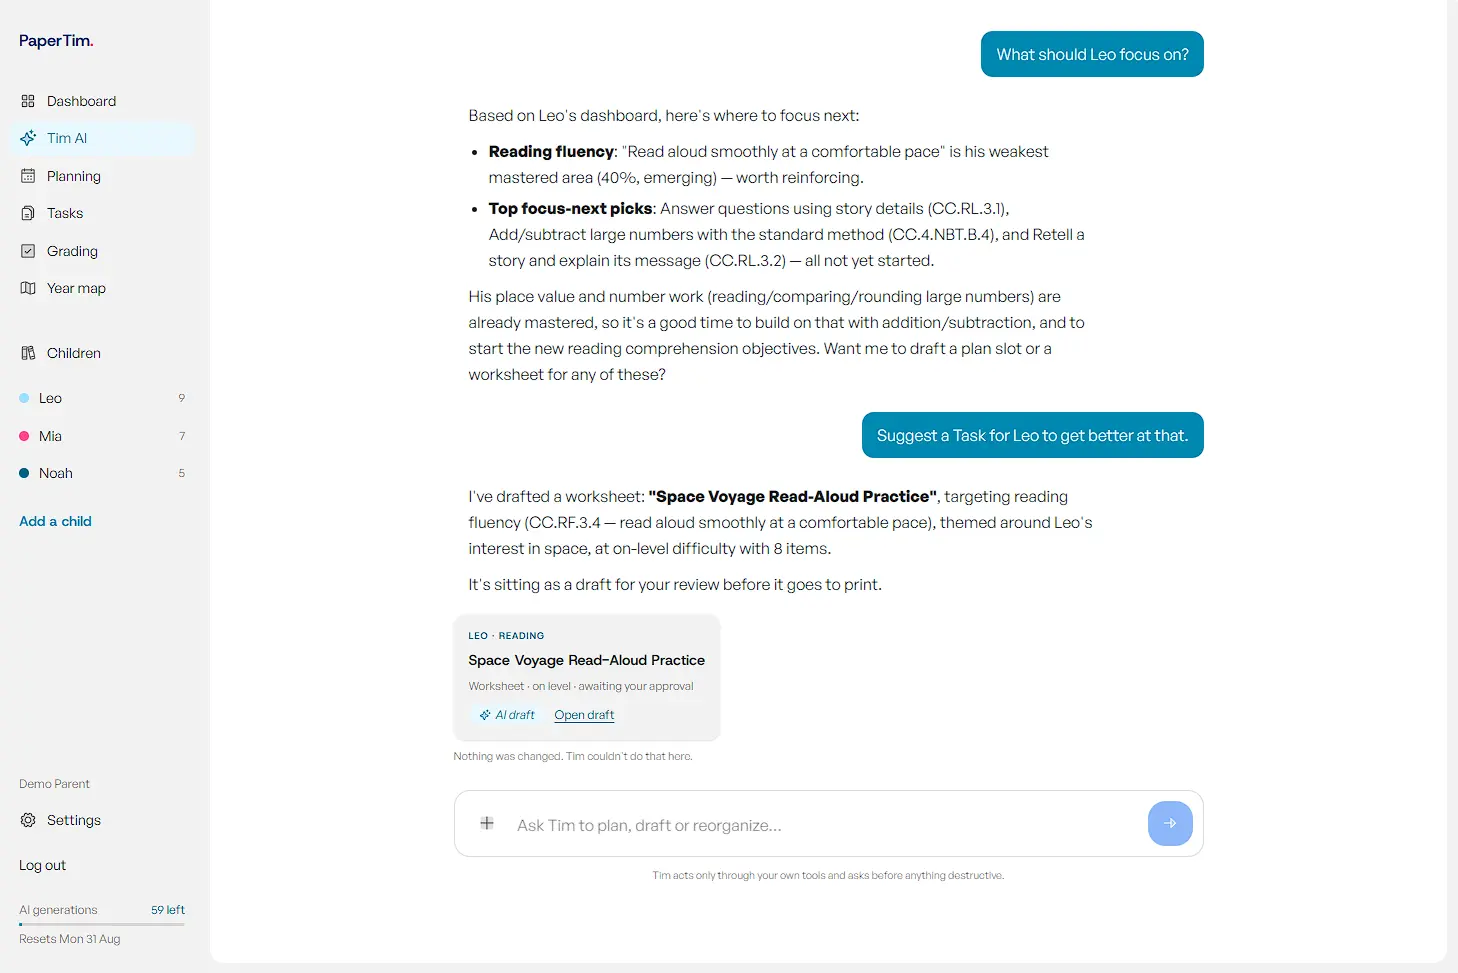
Task: Click the PaperTim logo
Action: click(56, 41)
